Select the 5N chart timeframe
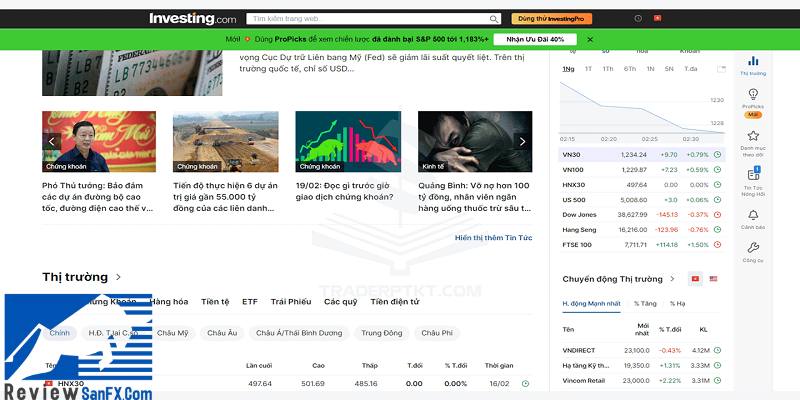Screen dimensions: 800x400 pos(669,69)
